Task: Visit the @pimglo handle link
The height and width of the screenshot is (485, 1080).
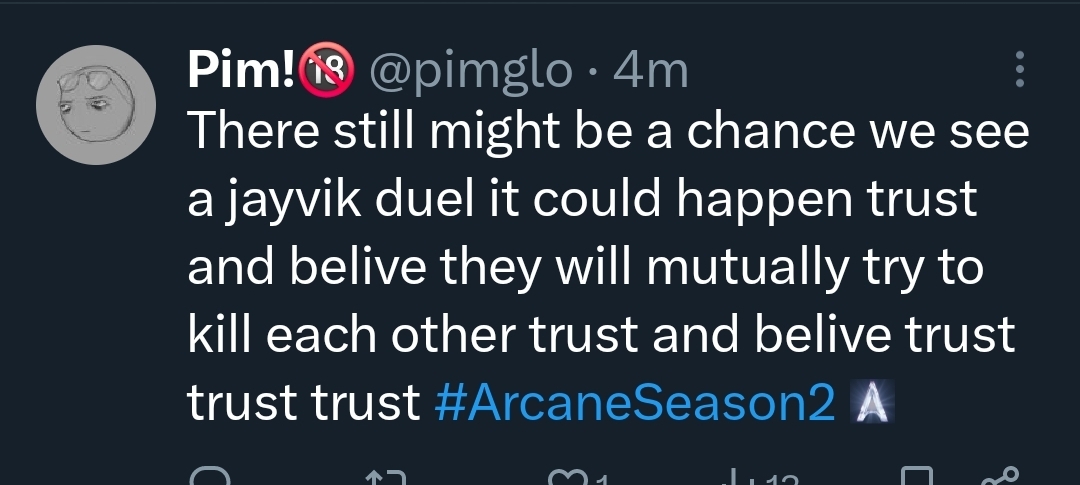Action: pyautogui.click(x=471, y=70)
